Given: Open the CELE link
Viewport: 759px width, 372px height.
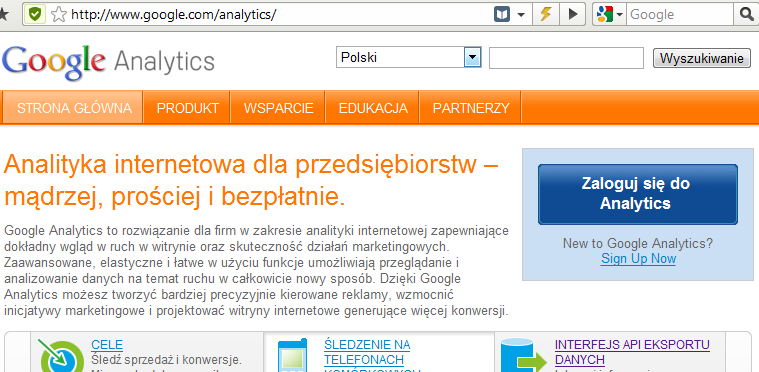Looking at the screenshot, I should point(107,345).
